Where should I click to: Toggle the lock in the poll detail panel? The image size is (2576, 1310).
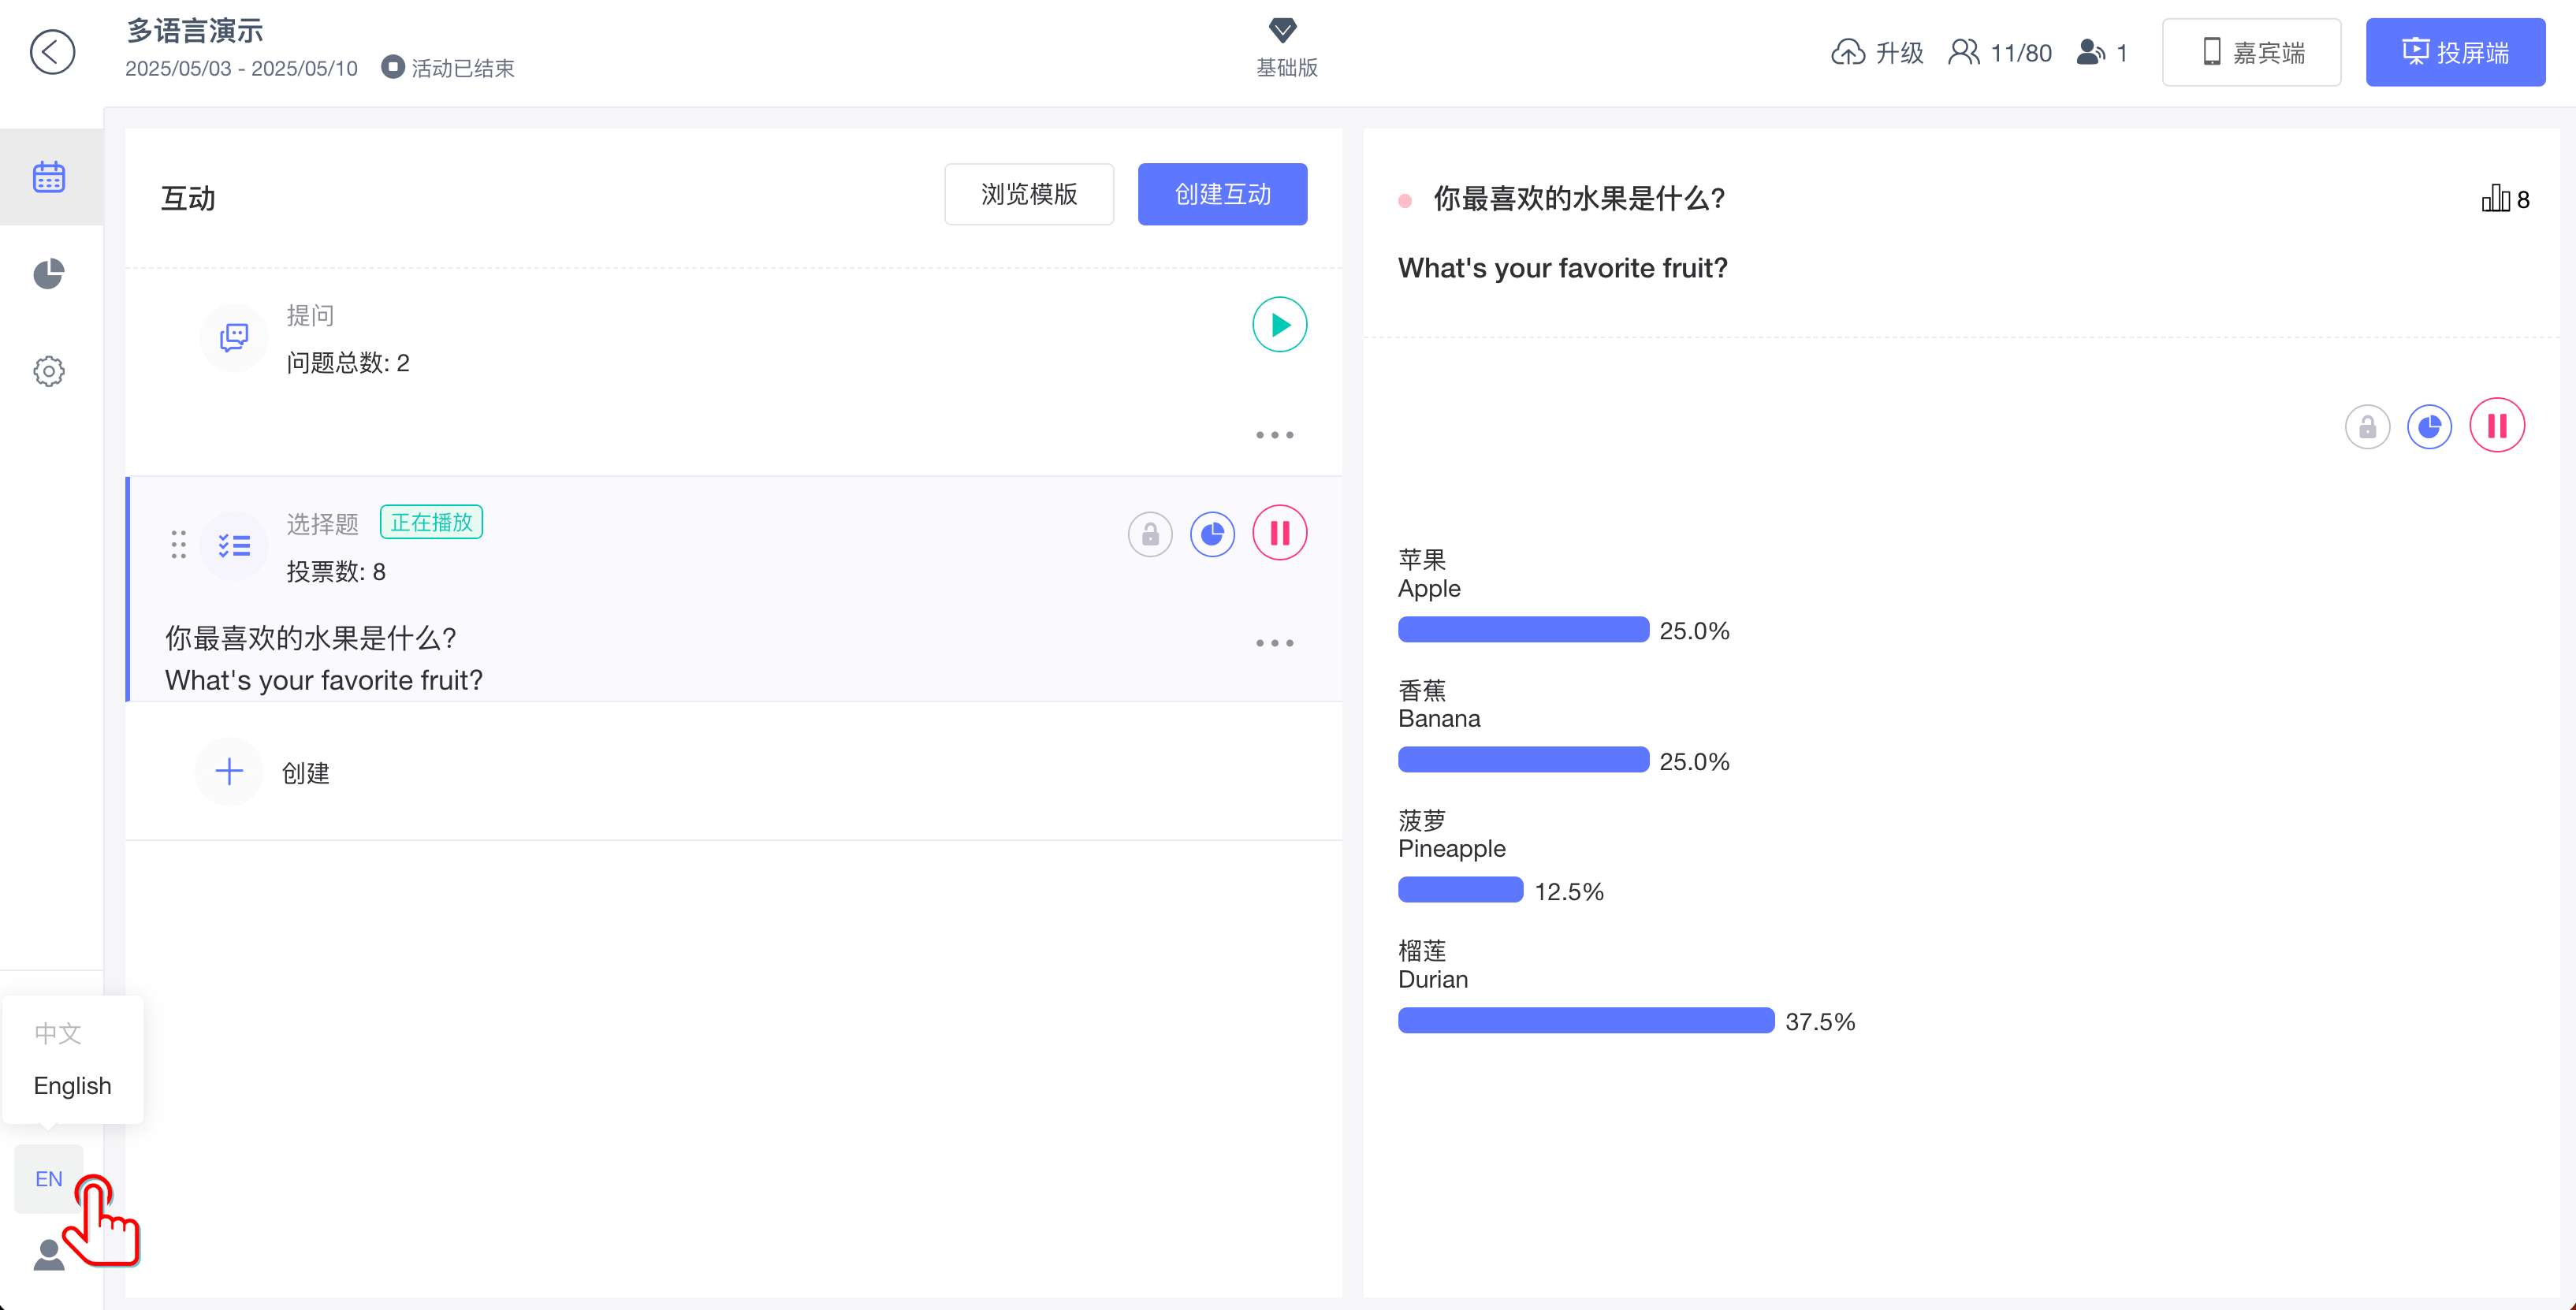click(x=2367, y=427)
